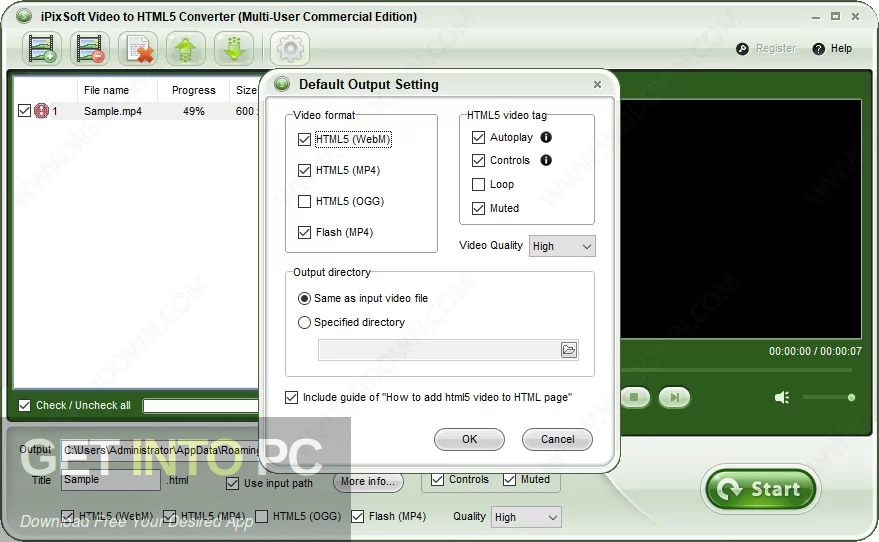879x542 pixels.
Task: Uncheck HTML5 (MP4) in the Video format group
Action: coord(304,170)
